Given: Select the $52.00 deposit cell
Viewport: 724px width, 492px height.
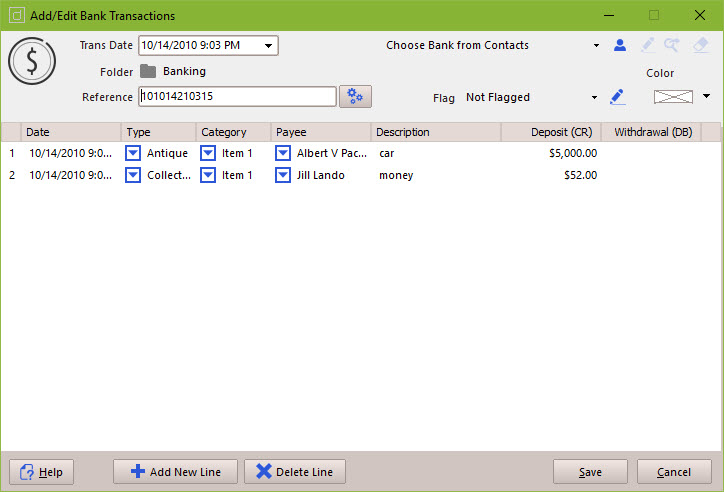Looking at the screenshot, I should pyautogui.click(x=551, y=175).
